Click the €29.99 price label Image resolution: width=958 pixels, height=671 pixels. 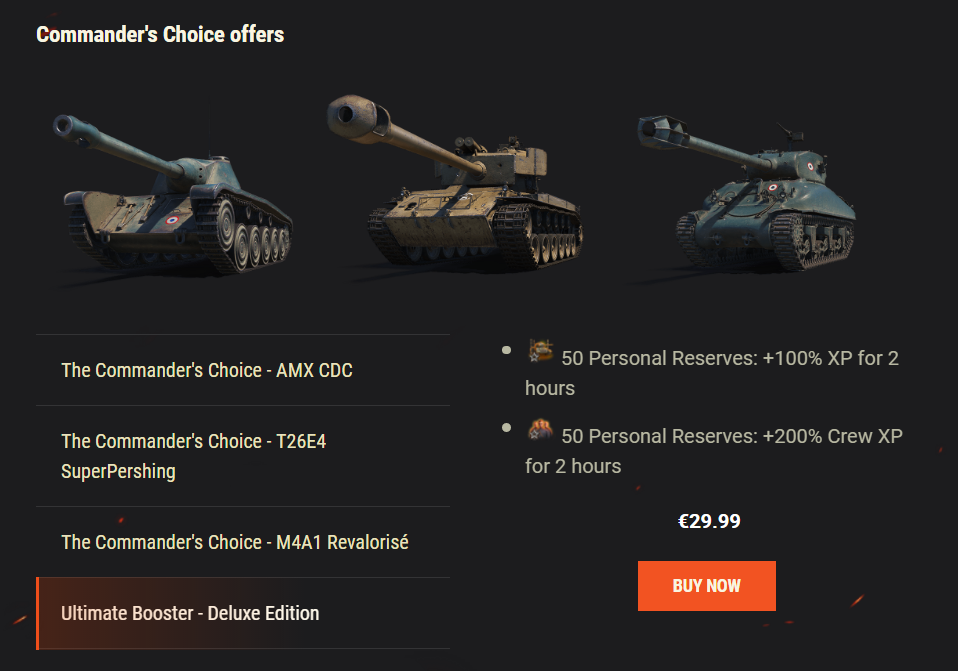point(709,521)
